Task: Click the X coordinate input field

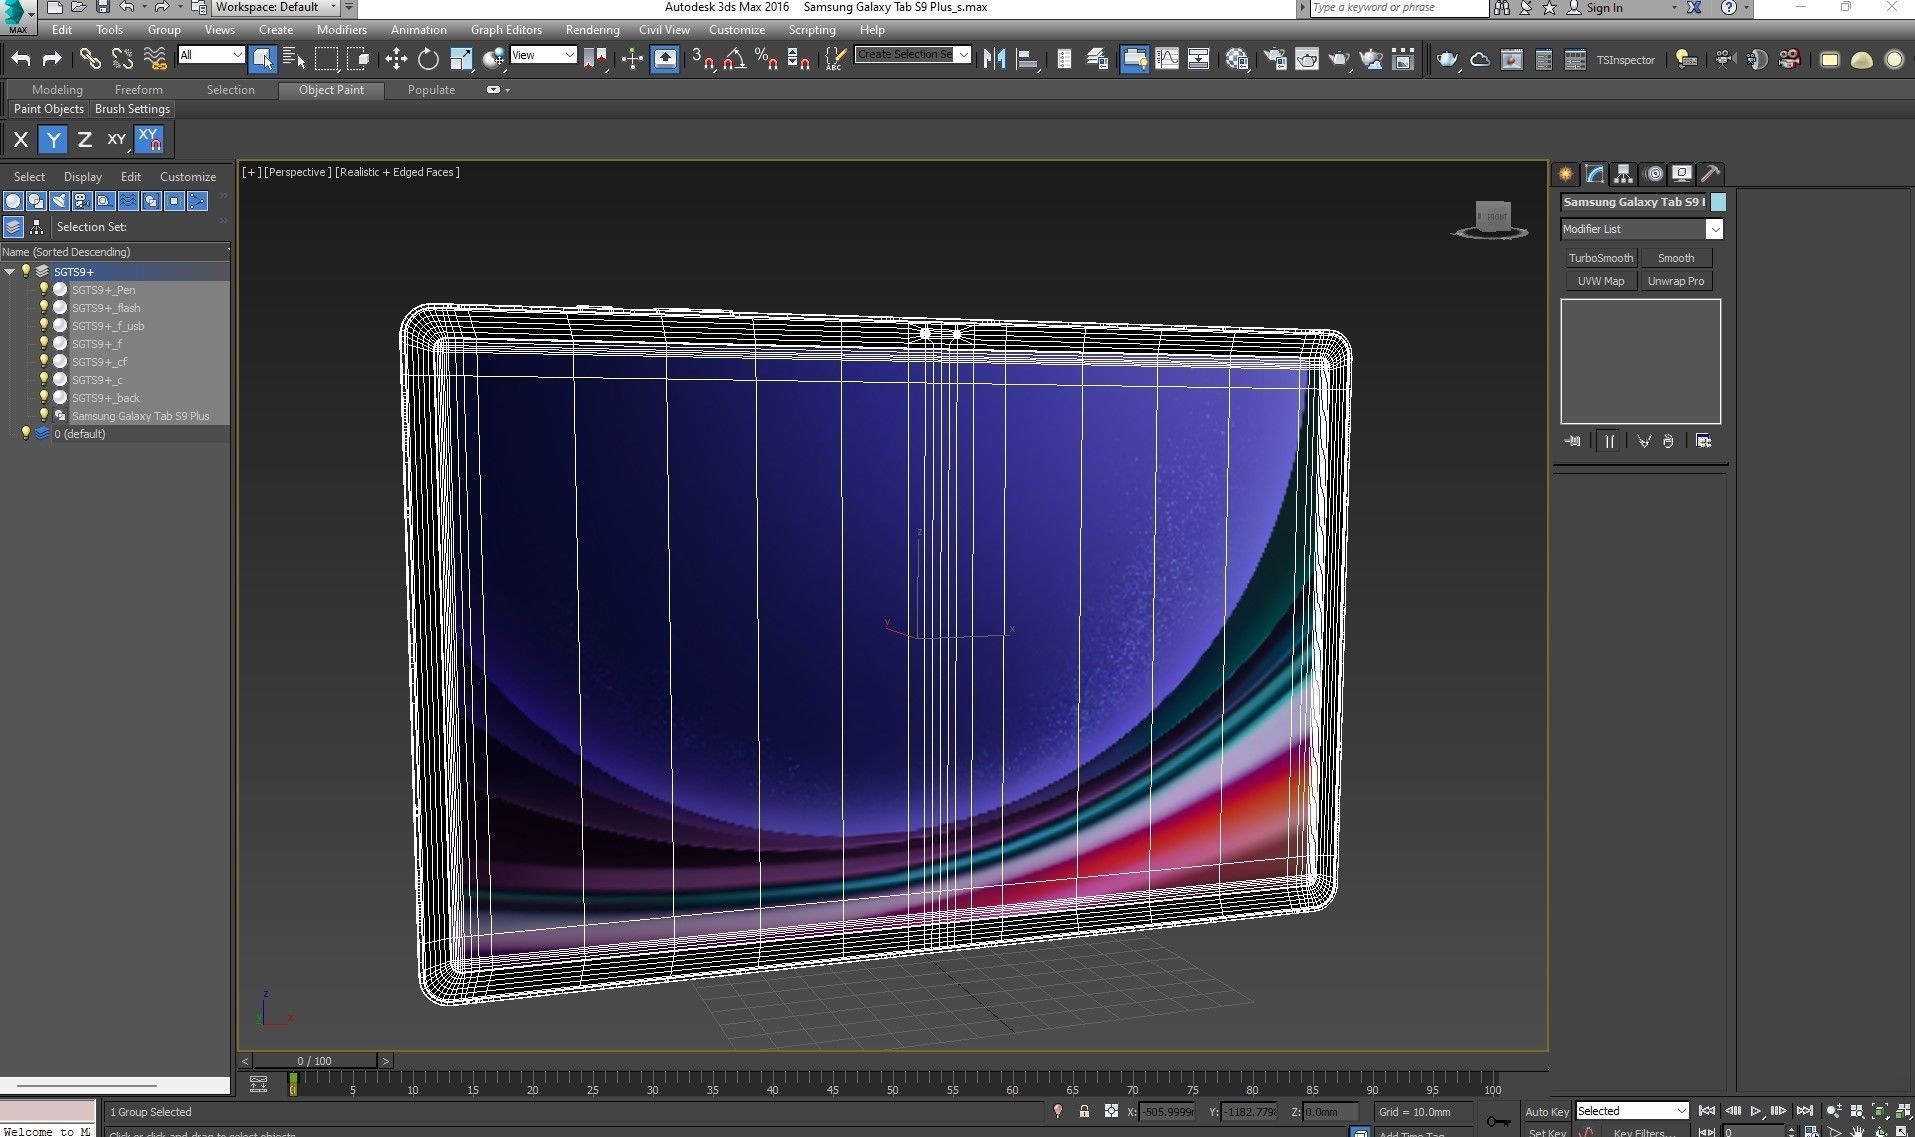Action: coord(1167,1112)
